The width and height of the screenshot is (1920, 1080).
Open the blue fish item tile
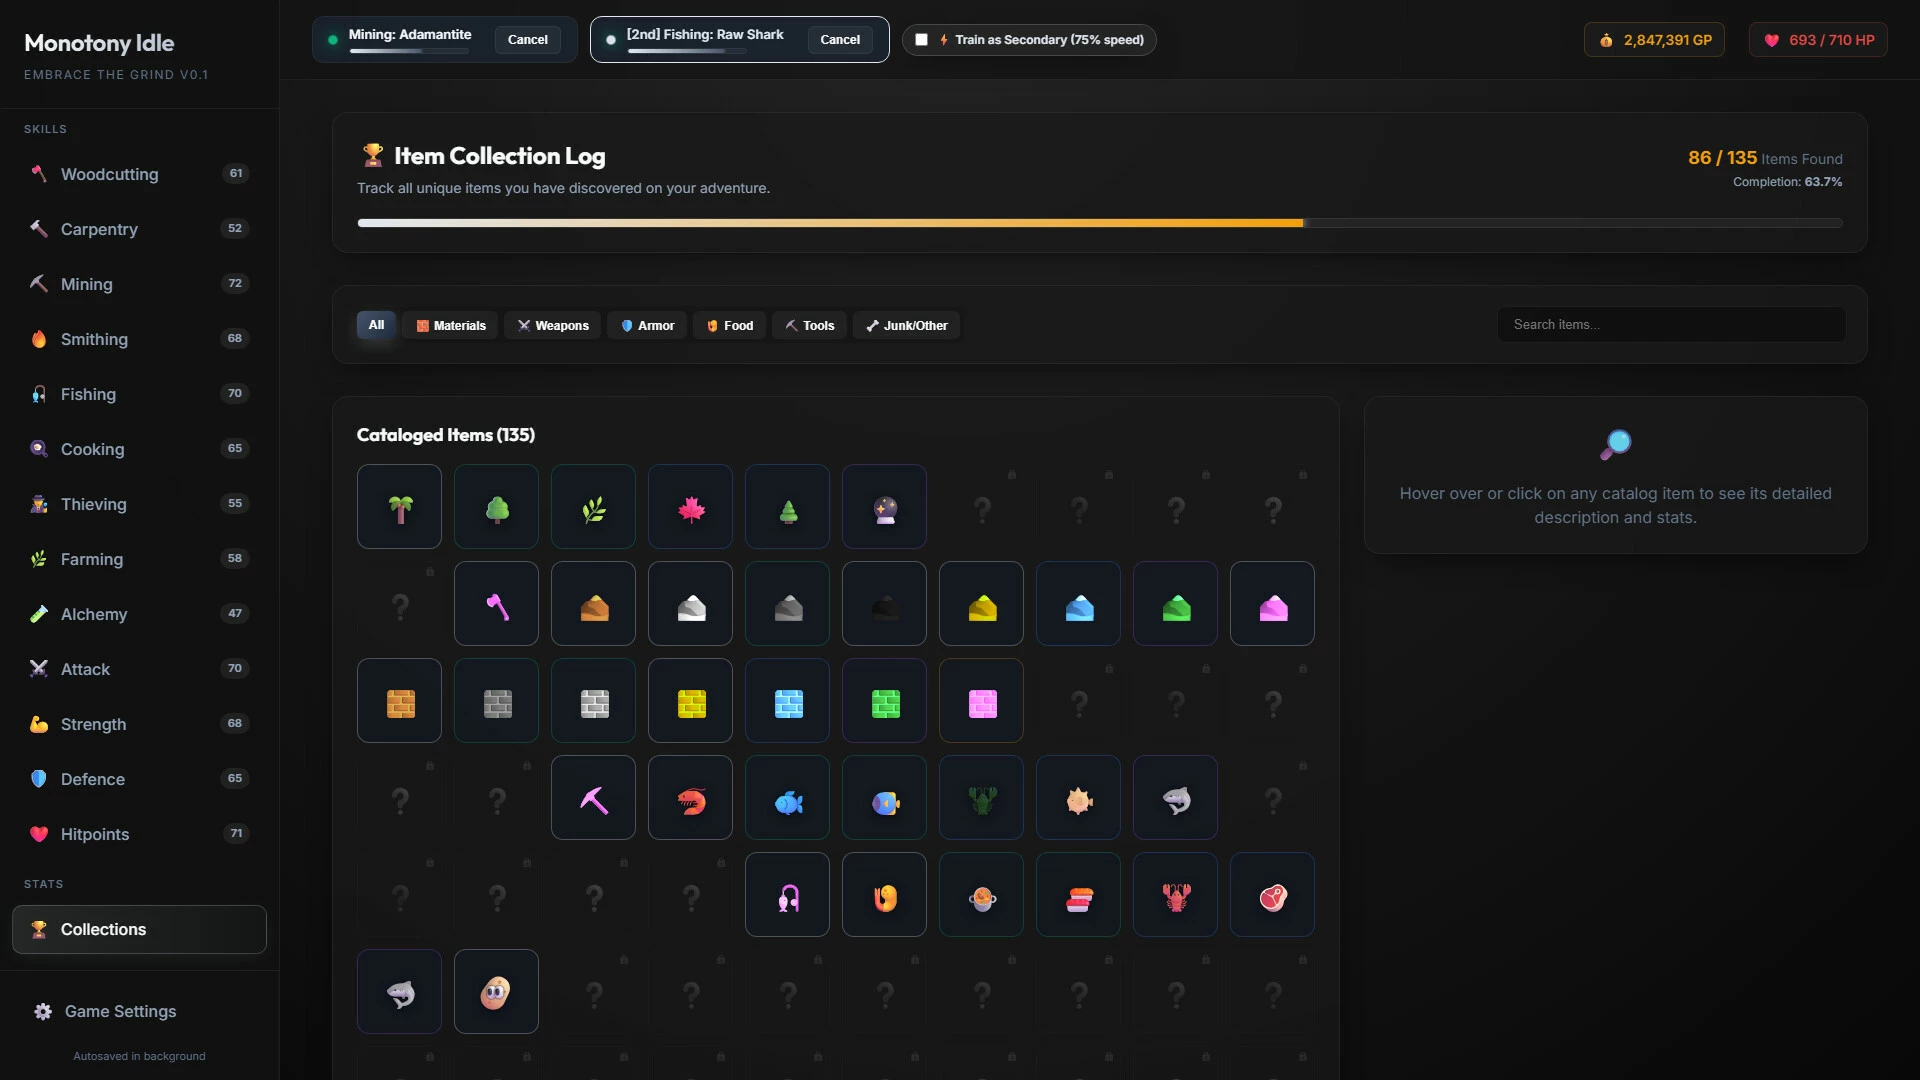coord(787,797)
